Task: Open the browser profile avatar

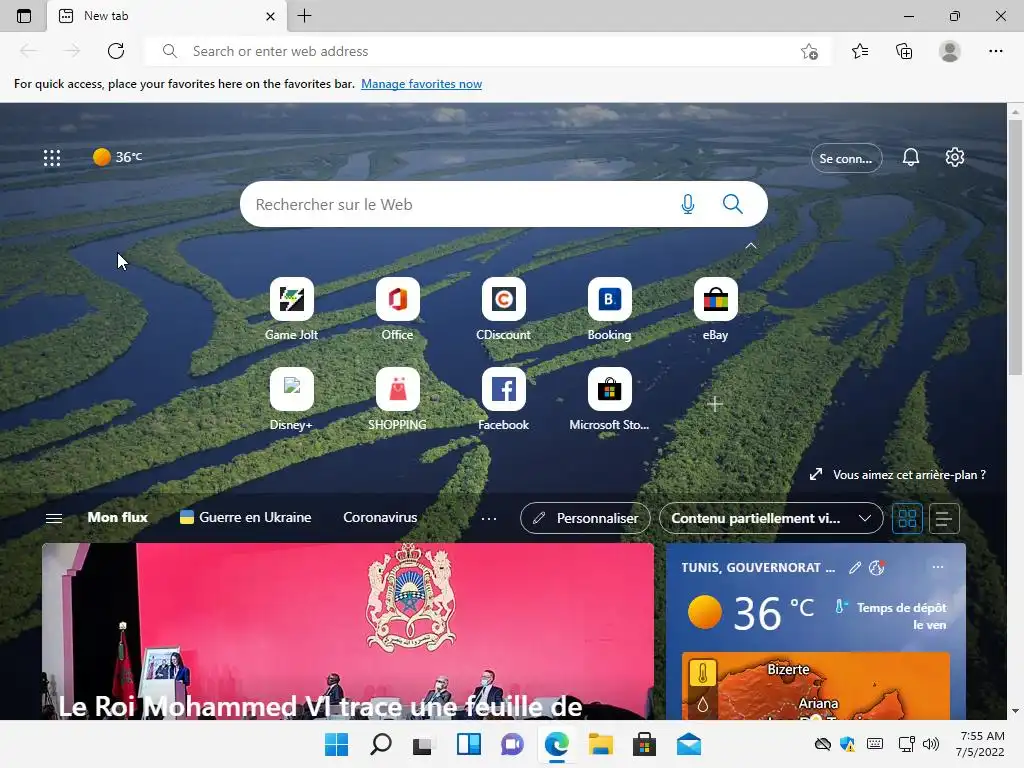Action: (950, 51)
